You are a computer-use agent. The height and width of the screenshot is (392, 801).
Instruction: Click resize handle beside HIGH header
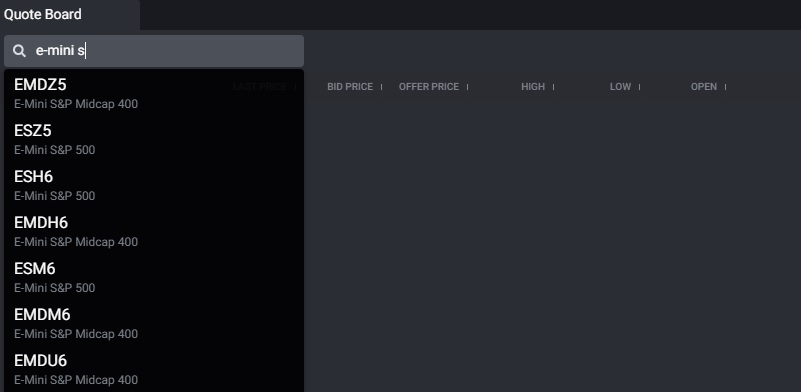coord(553,87)
